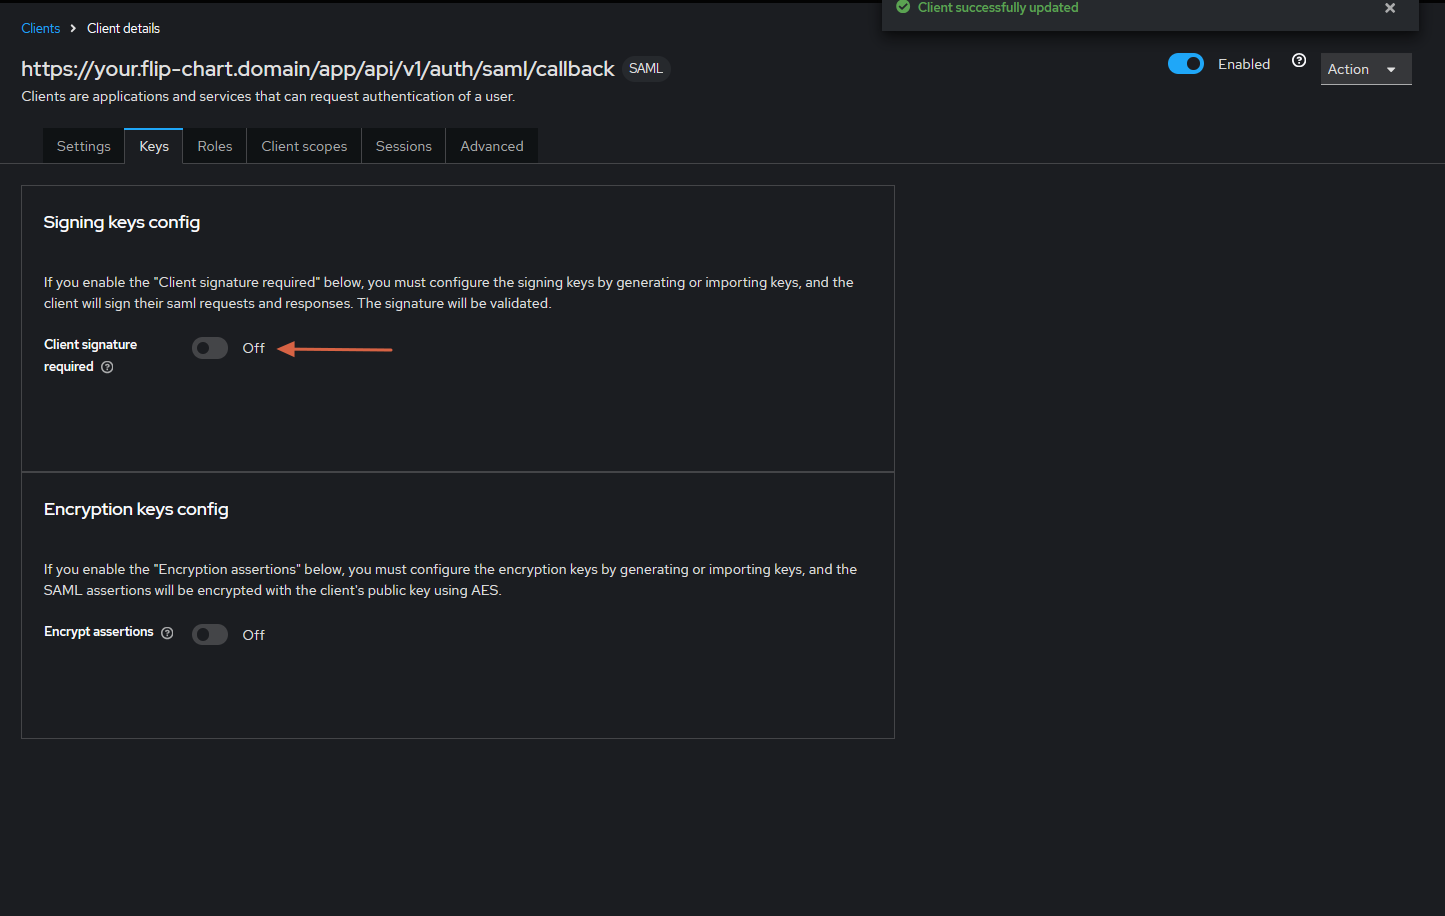This screenshot has height=916, width=1445.
Task: Select the Keys tab
Action: pos(154,146)
